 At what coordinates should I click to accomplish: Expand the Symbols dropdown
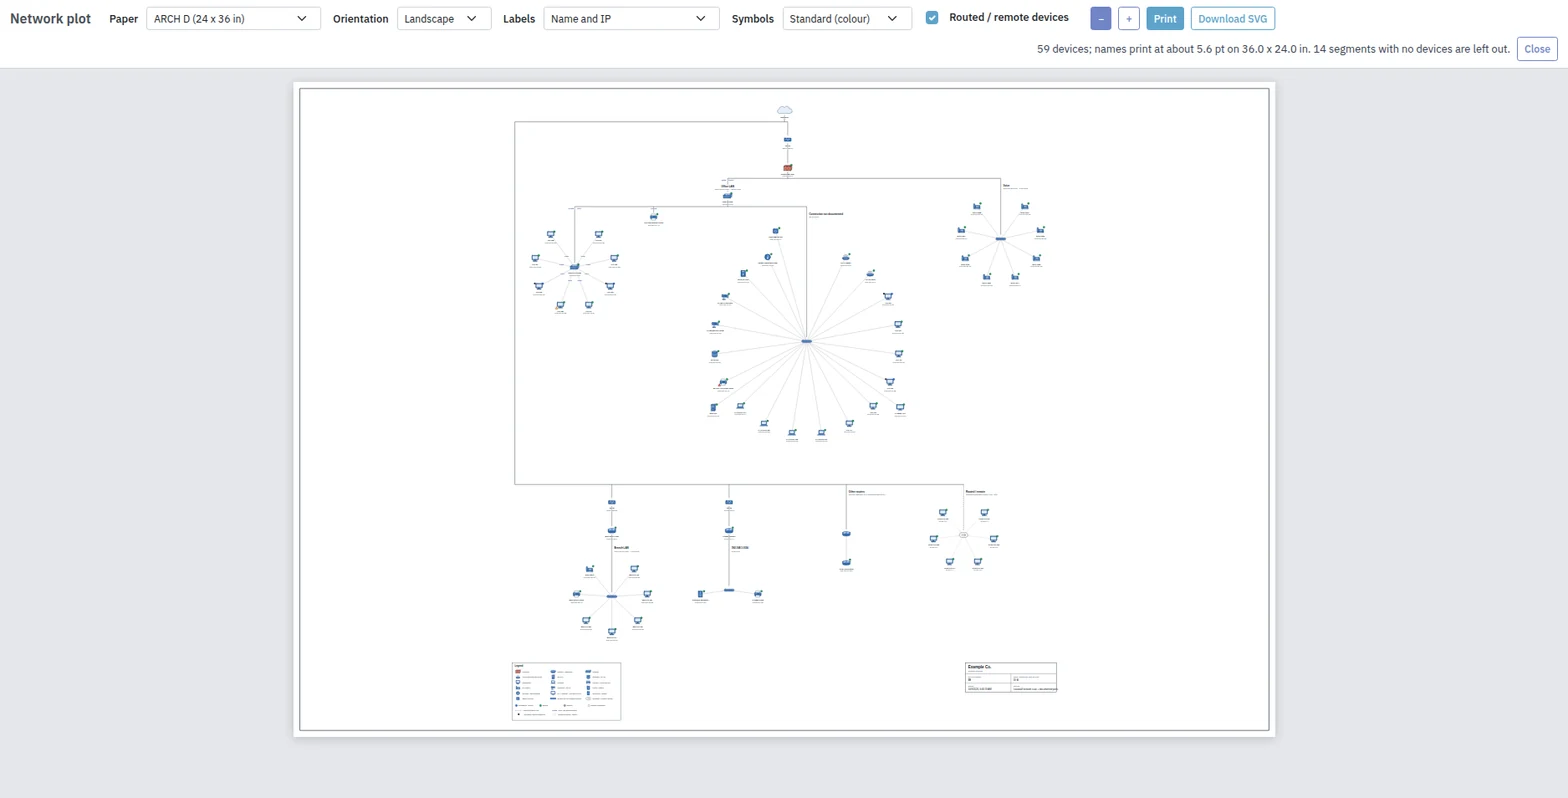tap(847, 19)
